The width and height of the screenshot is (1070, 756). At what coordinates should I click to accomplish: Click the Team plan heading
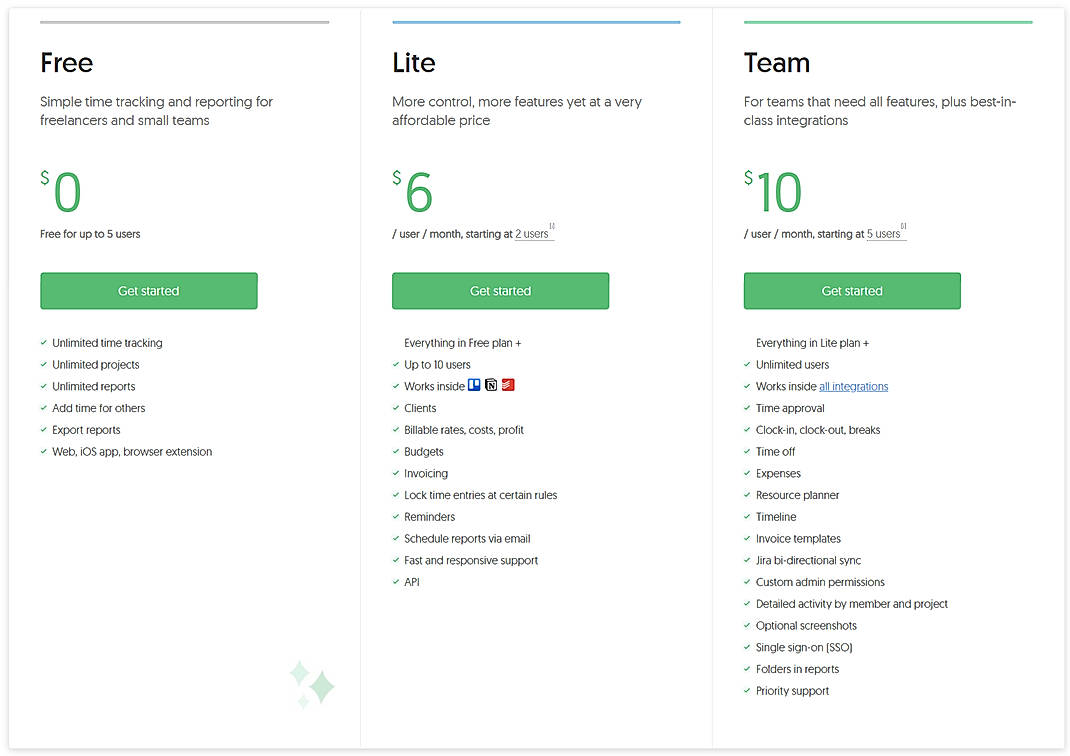pyautogui.click(x=777, y=63)
